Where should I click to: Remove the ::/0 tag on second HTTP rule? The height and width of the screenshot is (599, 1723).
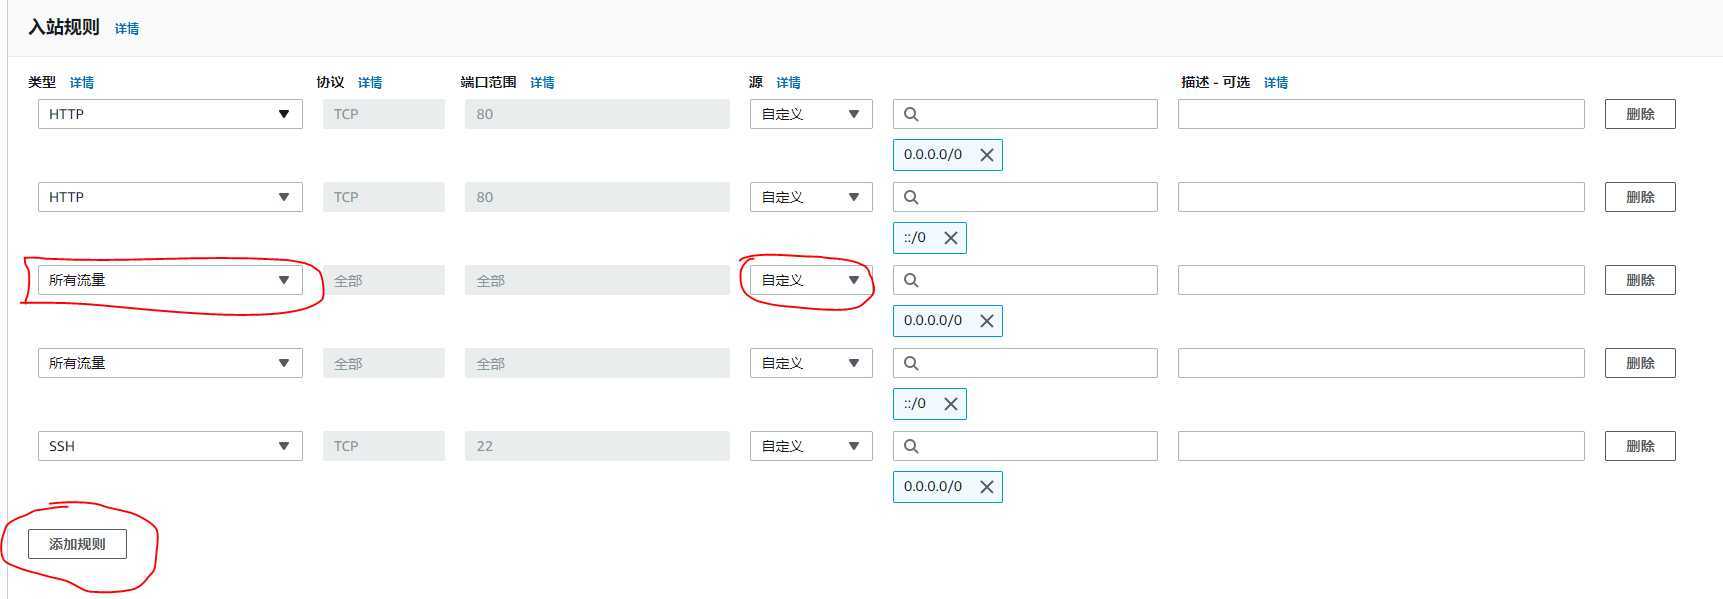(951, 238)
